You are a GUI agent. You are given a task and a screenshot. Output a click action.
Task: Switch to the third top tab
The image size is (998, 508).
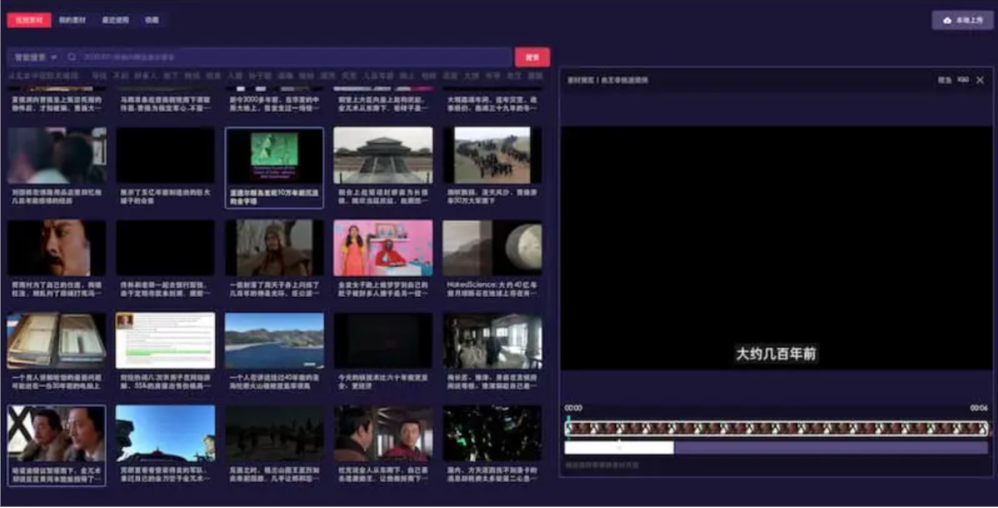click(x=115, y=20)
